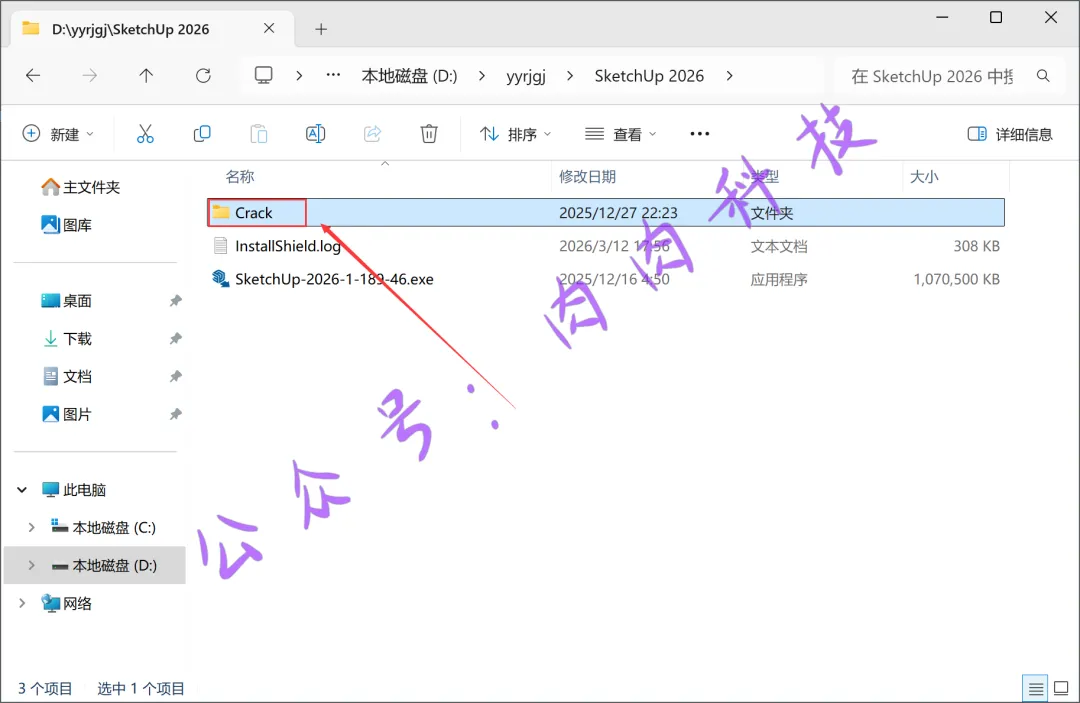
Task: Open the 查看 (View) dropdown
Action: tap(621, 134)
